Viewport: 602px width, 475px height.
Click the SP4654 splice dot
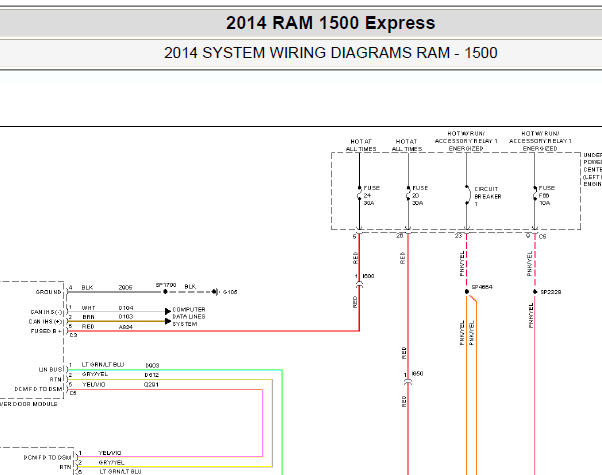467,292
